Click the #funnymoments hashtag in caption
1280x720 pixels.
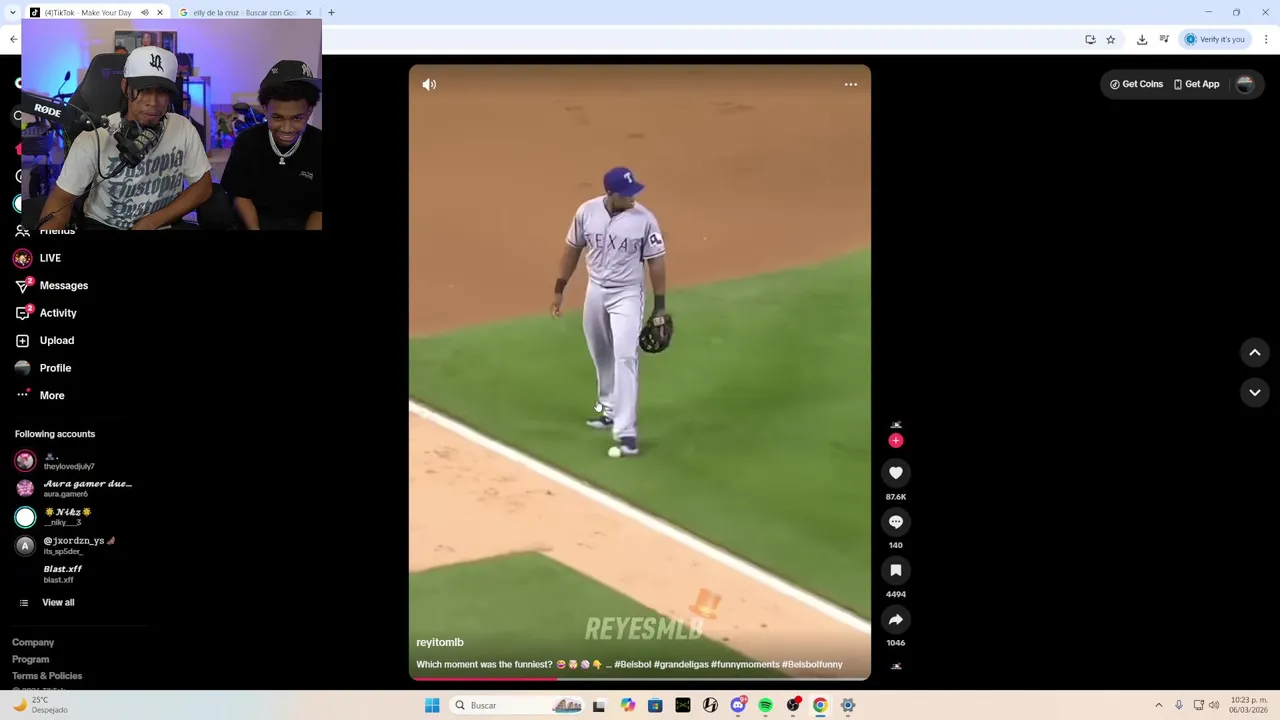745,665
